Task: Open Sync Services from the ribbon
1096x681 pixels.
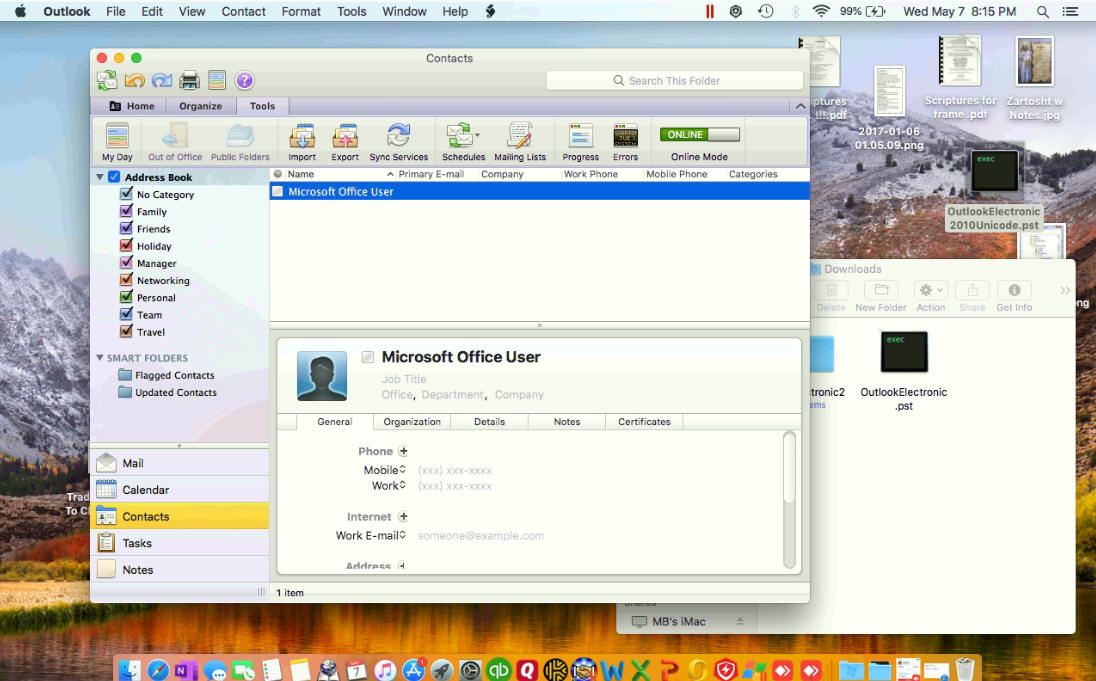Action: click(x=398, y=142)
